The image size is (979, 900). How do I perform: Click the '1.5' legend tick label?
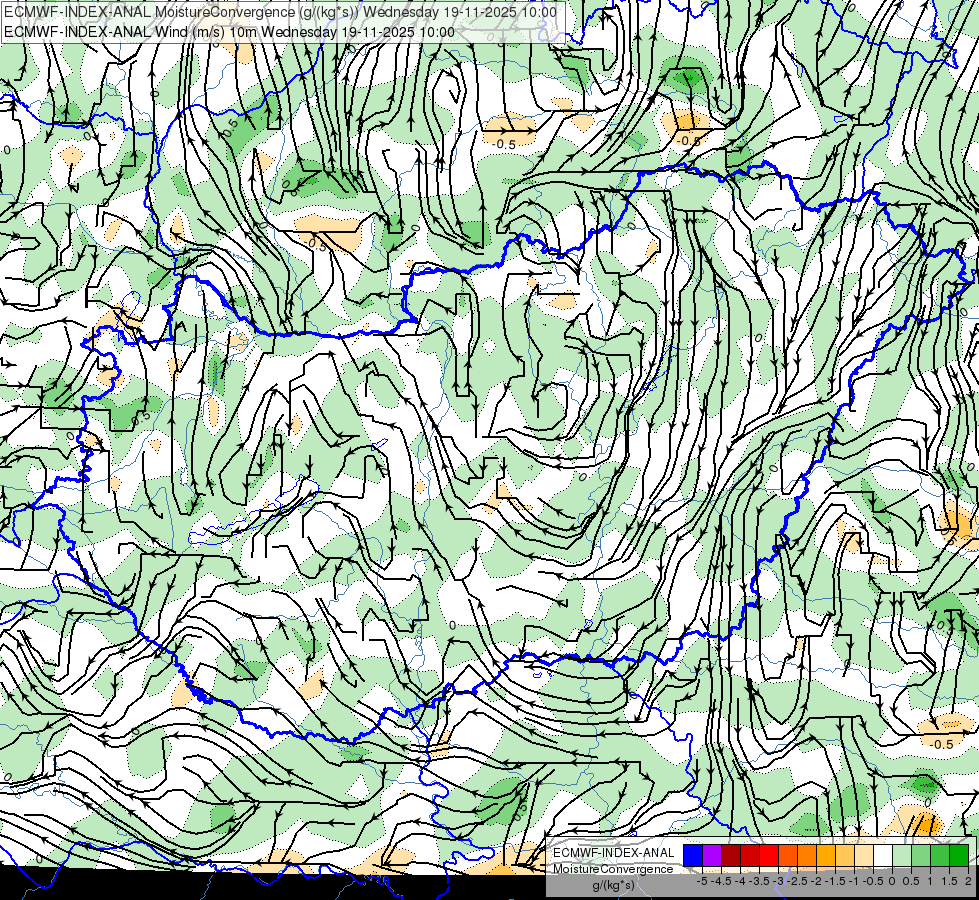coord(949,881)
